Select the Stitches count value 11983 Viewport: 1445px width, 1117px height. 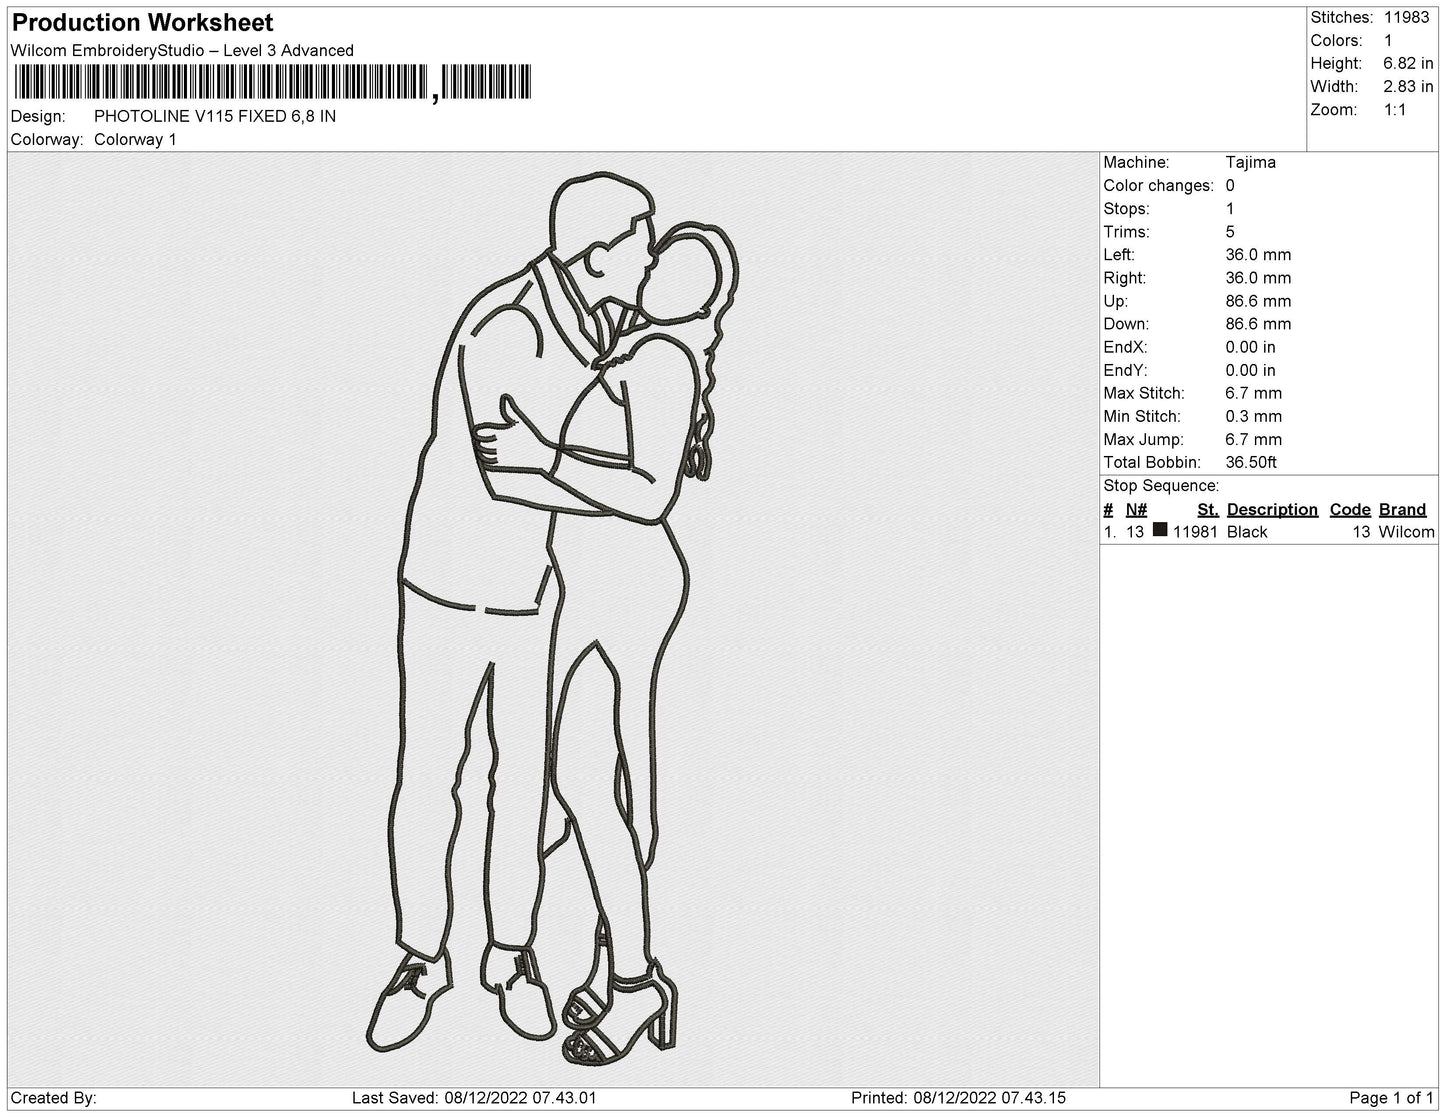(x=1406, y=17)
